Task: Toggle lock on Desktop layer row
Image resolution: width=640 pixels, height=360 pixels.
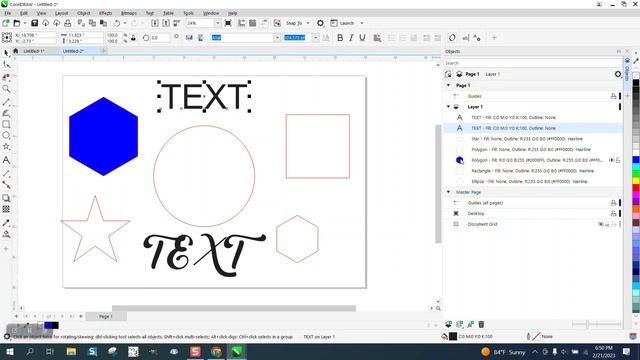Action: (613, 213)
